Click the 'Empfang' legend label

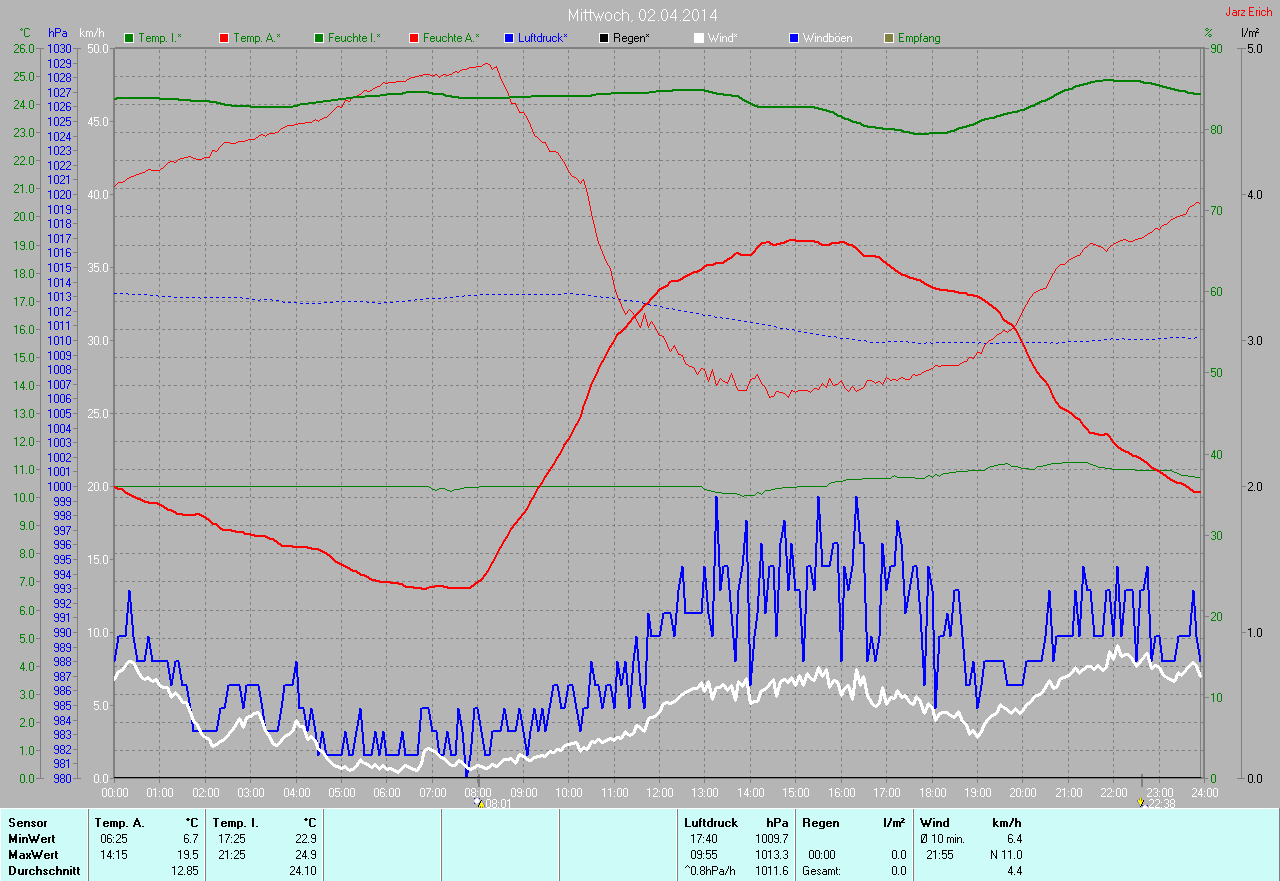(x=919, y=38)
